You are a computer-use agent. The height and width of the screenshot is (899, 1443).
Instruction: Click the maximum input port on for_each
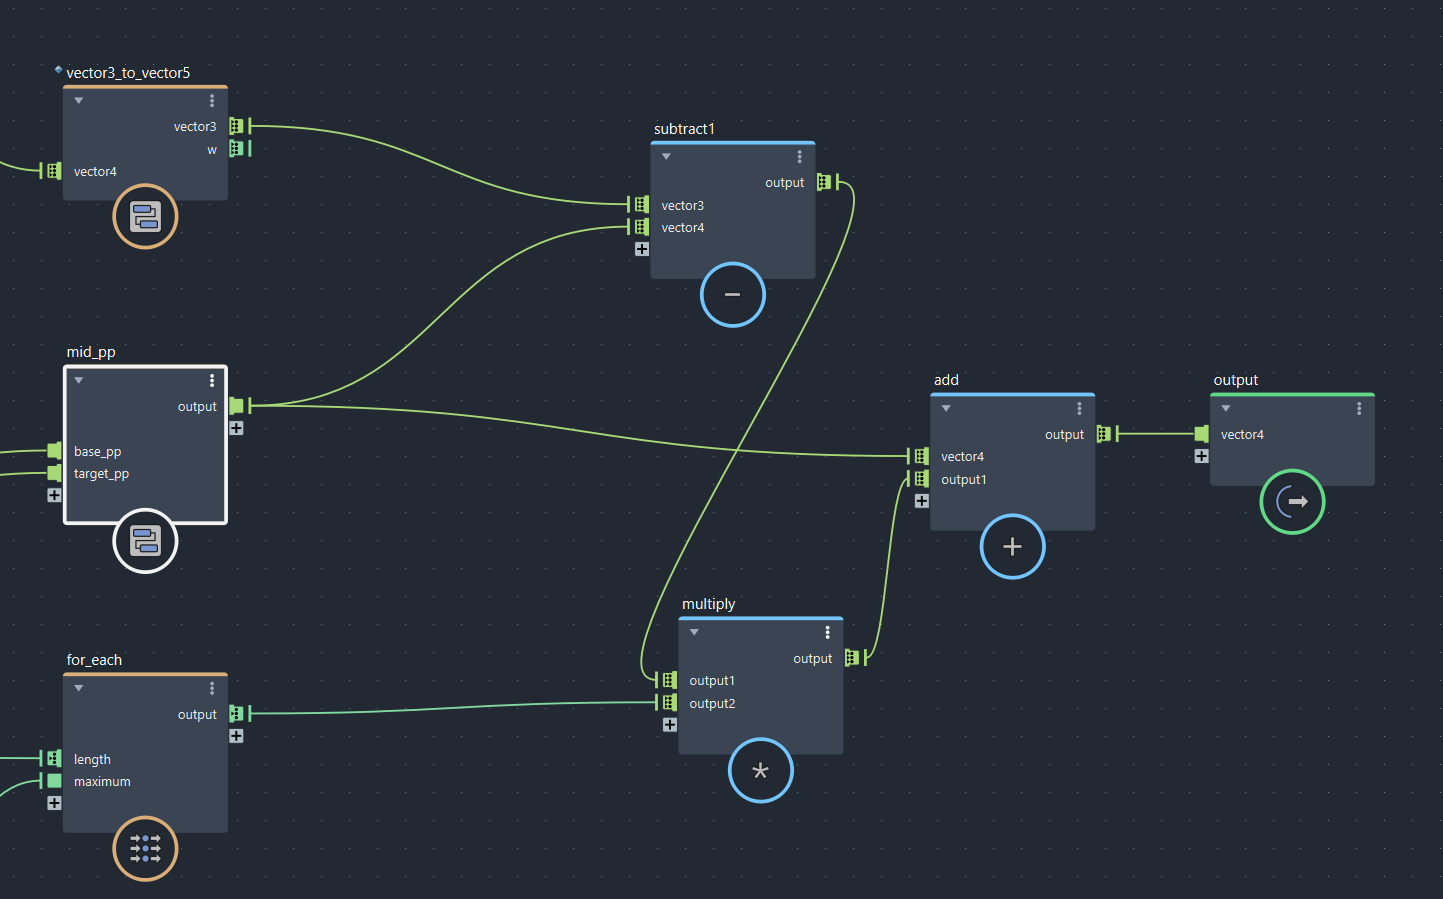click(54, 781)
